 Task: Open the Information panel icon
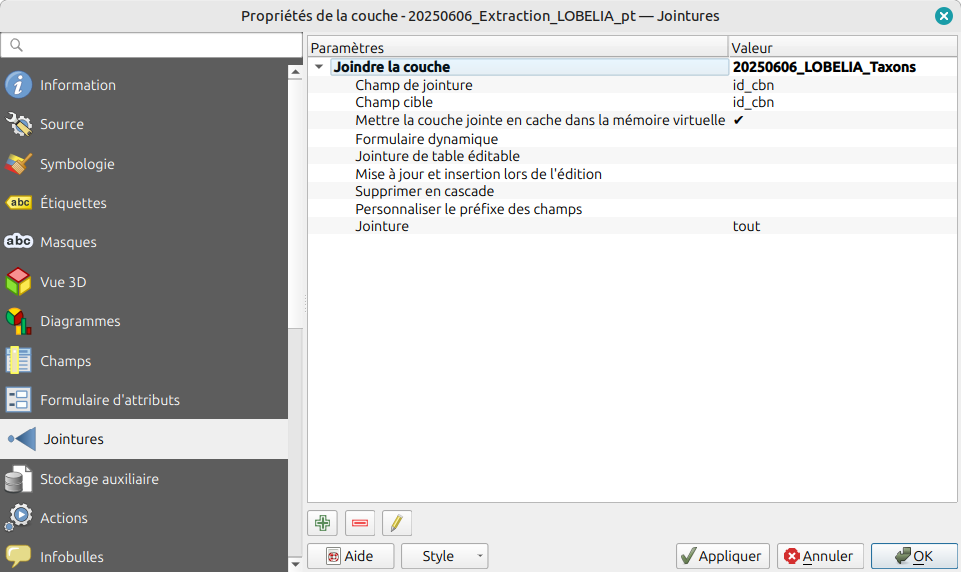tap(19, 85)
